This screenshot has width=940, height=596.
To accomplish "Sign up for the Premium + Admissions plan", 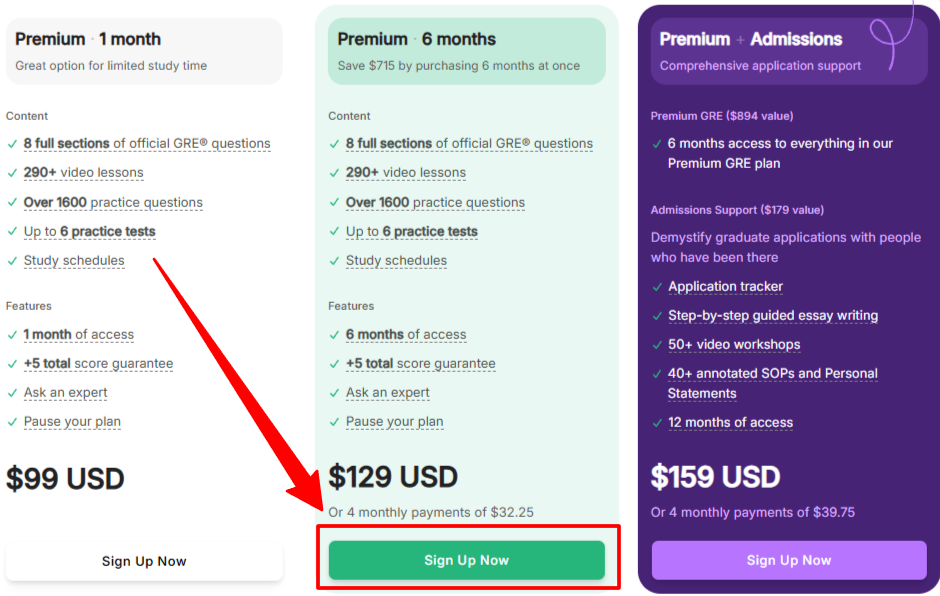I will click(x=788, y=560).
